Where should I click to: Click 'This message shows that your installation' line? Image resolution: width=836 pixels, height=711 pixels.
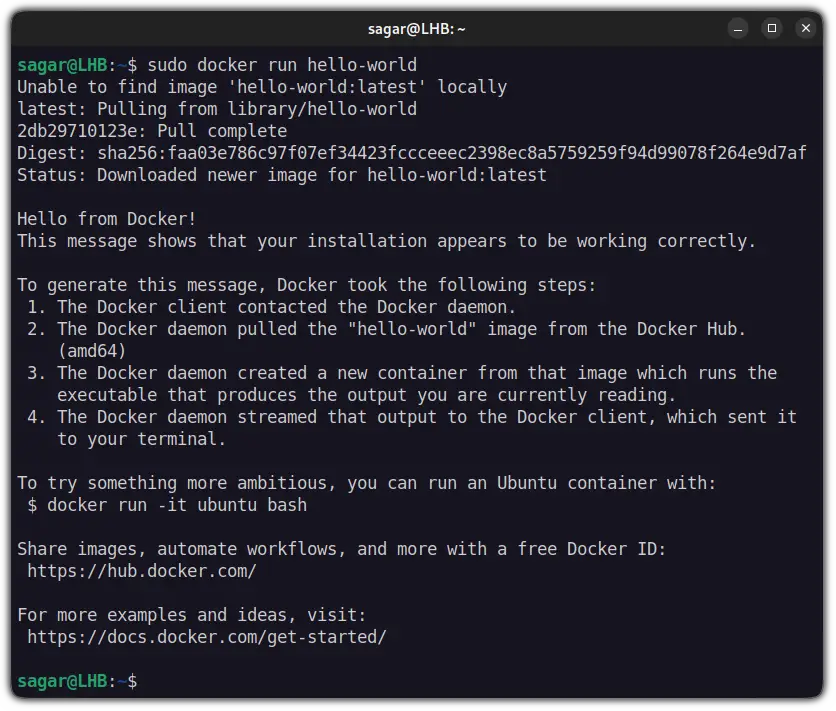point(387,241)
